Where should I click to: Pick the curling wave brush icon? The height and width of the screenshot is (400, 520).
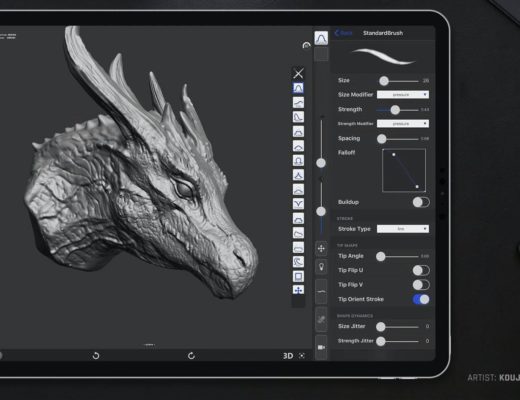tap(298, 262)
